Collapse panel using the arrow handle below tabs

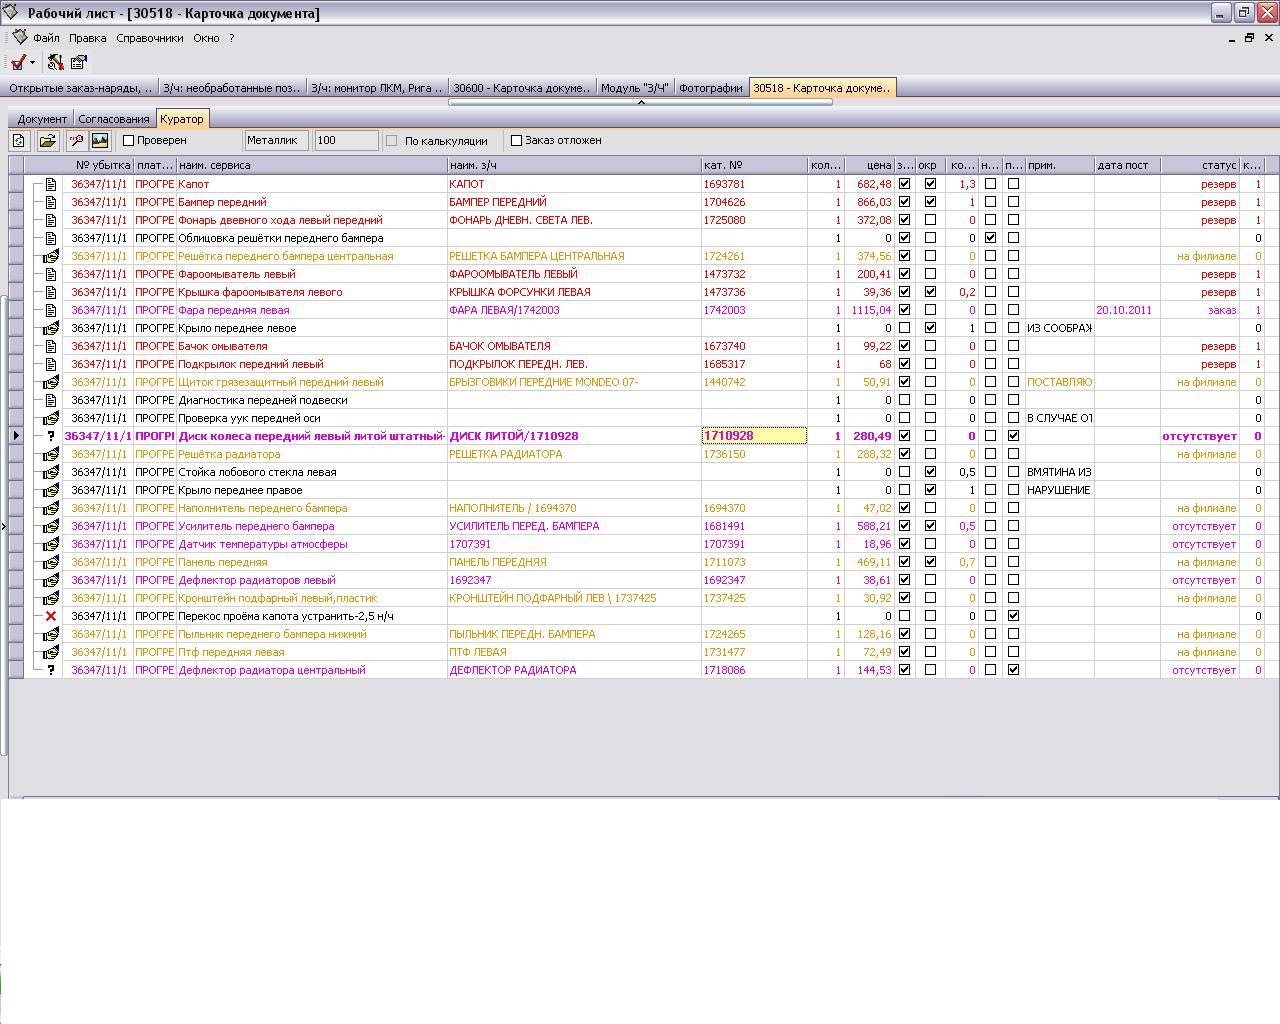[x=640, y=102]
